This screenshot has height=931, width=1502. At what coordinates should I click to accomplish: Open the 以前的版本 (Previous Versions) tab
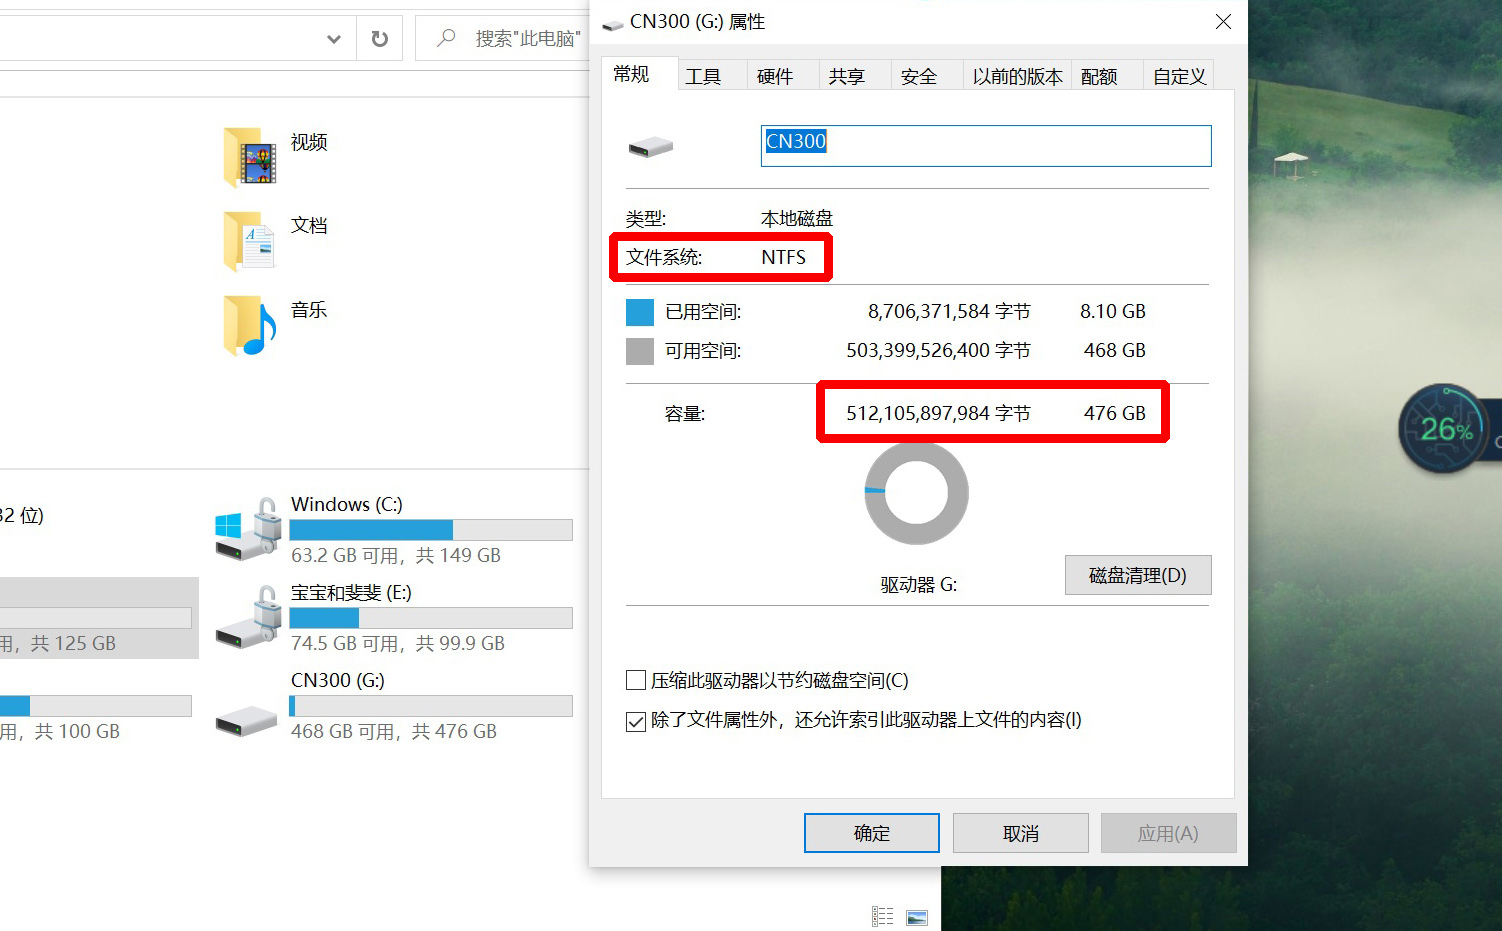click(1017, 76)
